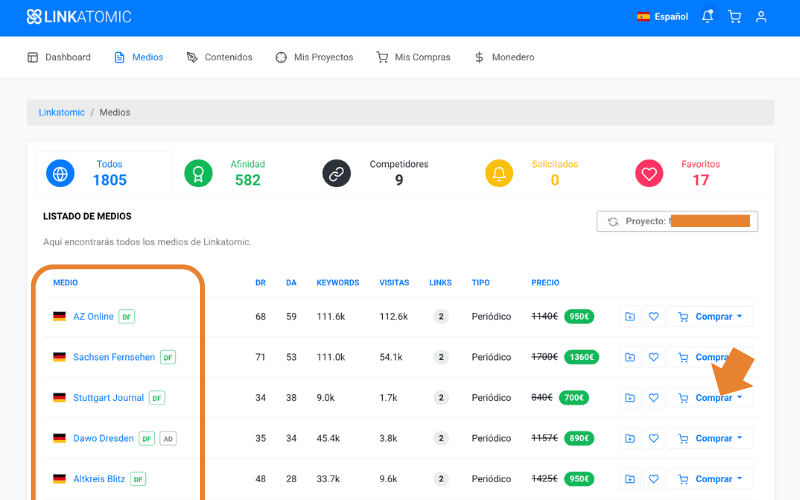
Task: Sort by TIPO column header
Action: [x=481, y=283]
